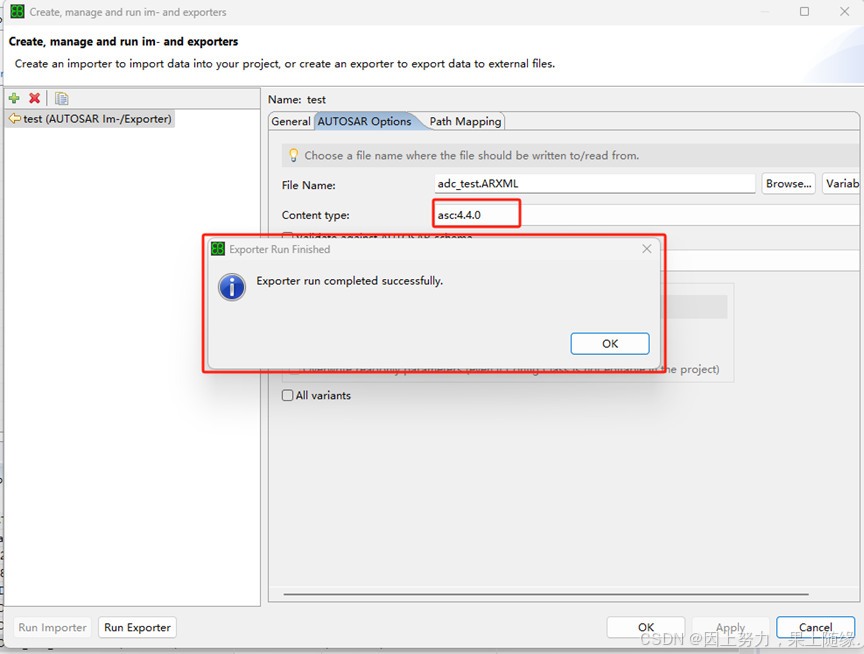Viewport: 864px width, 654px height.
Task: Open the Path Mapping tab
Action: 465,121
